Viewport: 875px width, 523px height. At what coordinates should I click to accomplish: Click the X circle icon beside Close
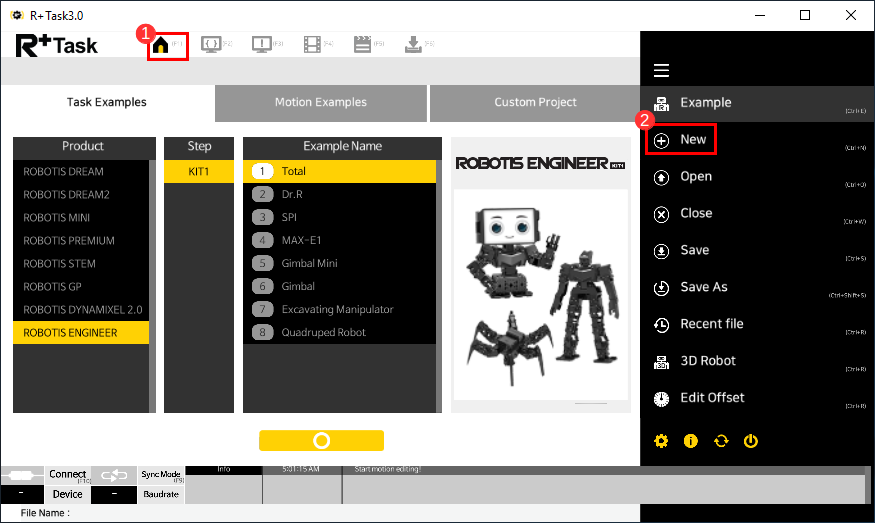(661, 214)
